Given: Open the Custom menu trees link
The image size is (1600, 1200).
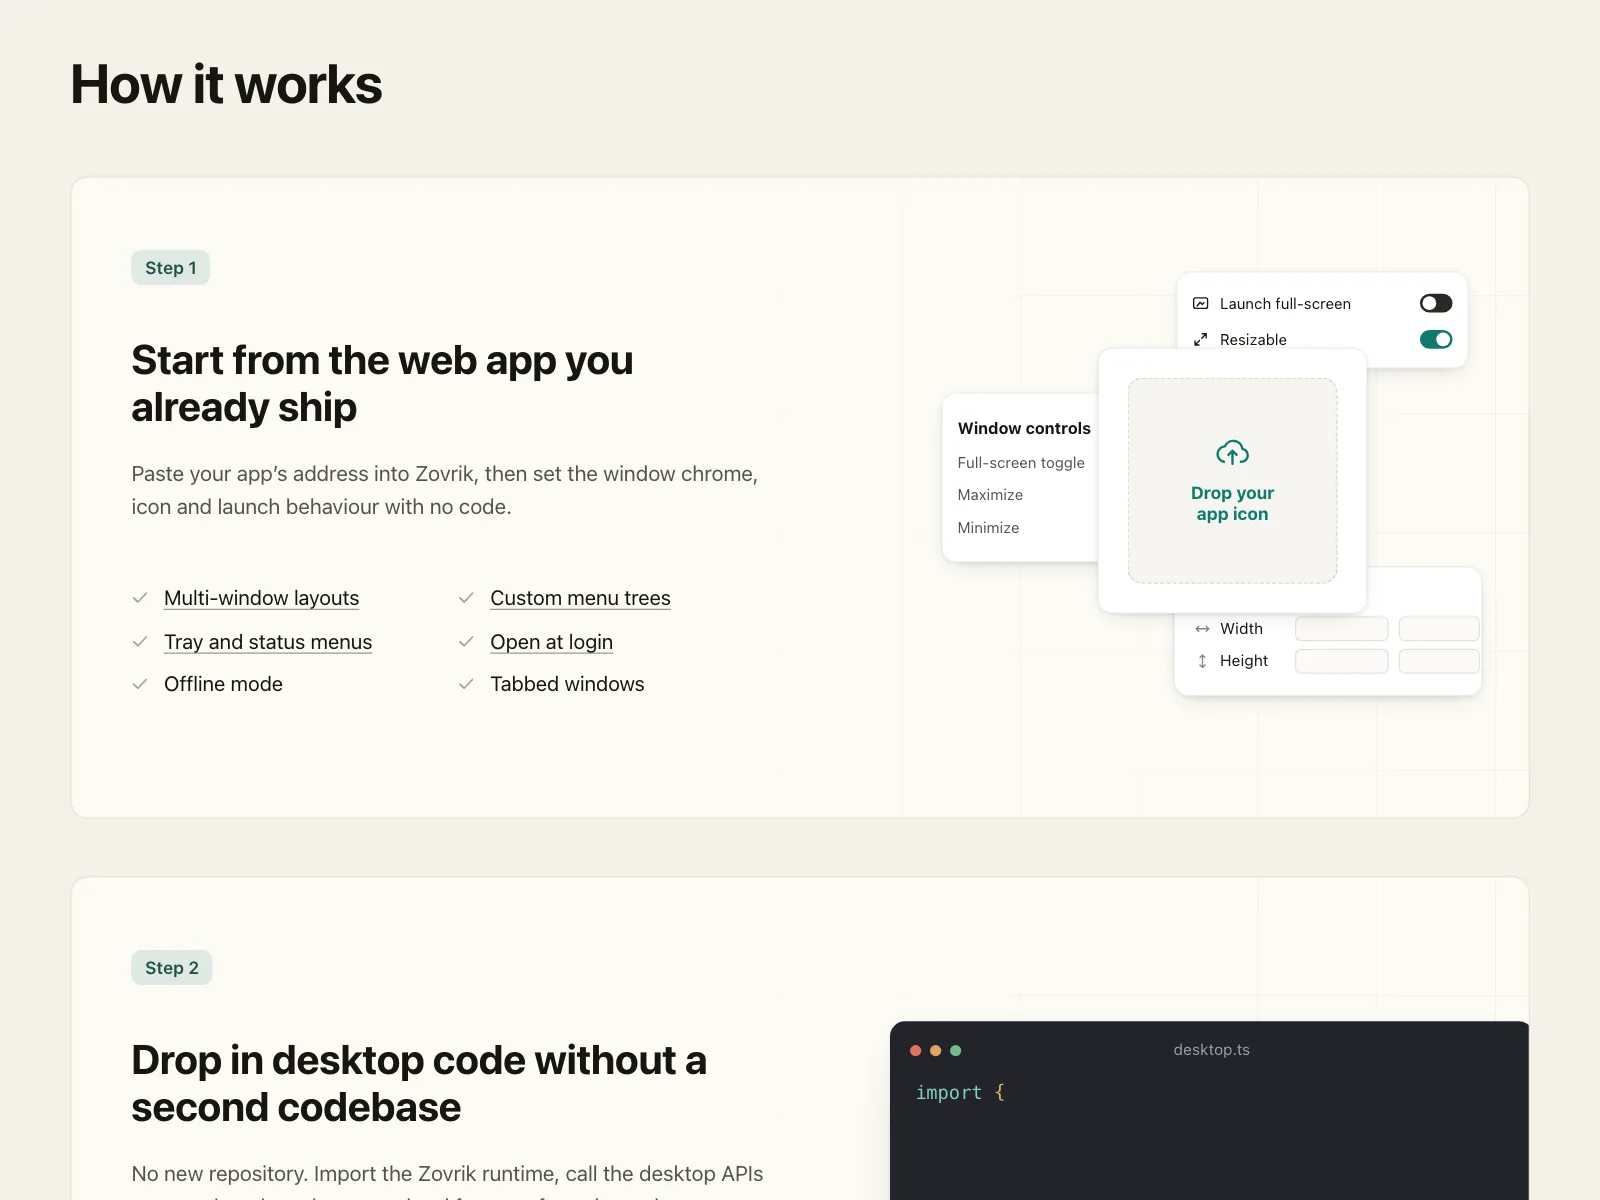Looking at the screenshot, I should point(580,598).
